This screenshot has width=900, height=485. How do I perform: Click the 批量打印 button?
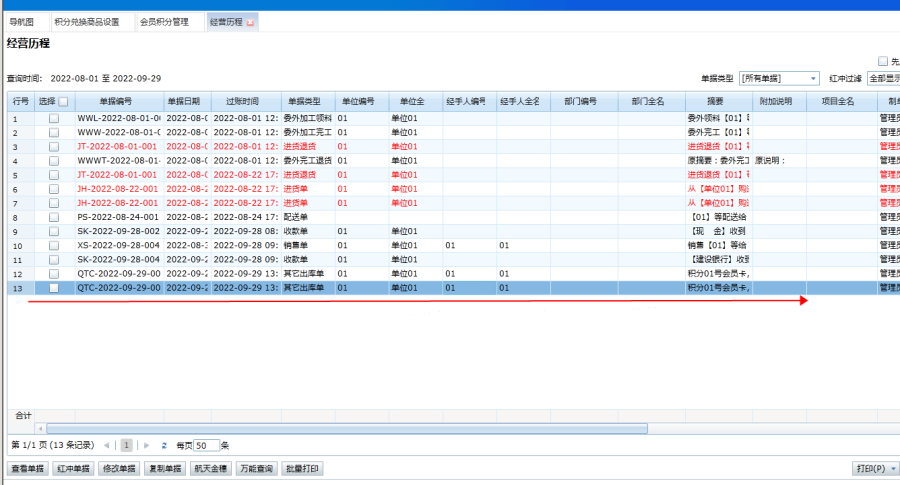(x=303, y=468)
